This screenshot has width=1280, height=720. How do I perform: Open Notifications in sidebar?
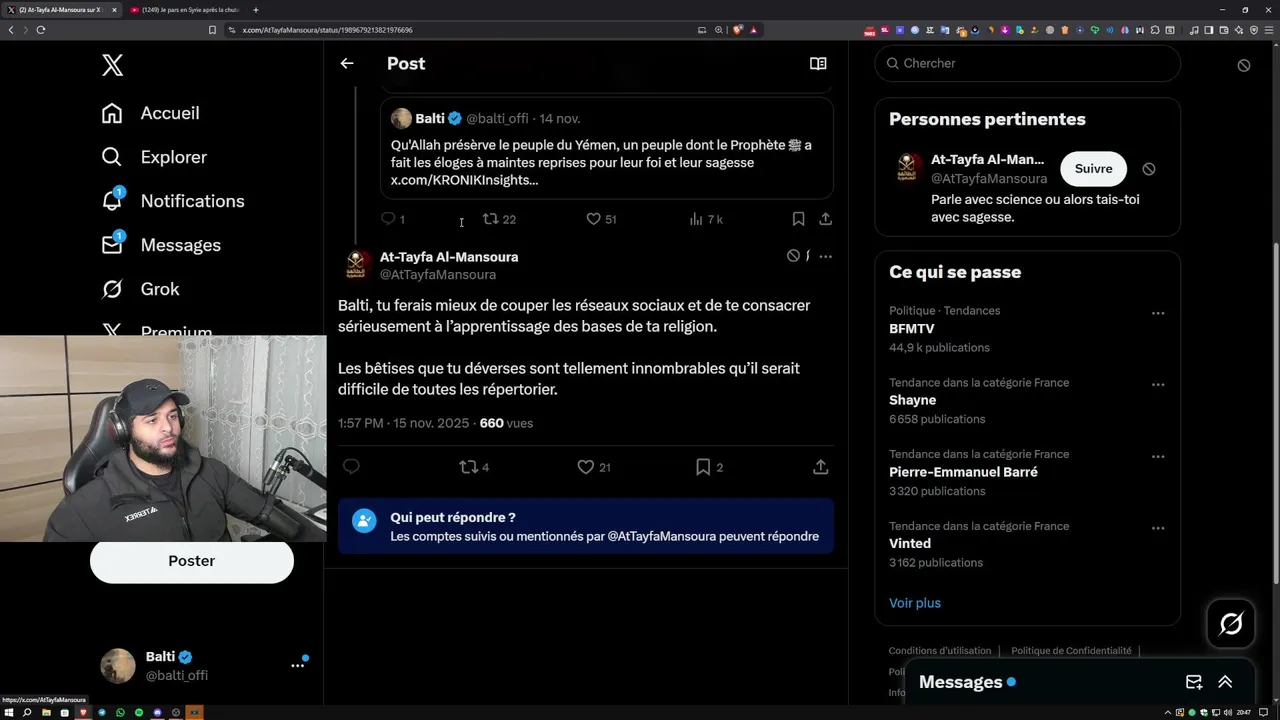tap(173, 201)
